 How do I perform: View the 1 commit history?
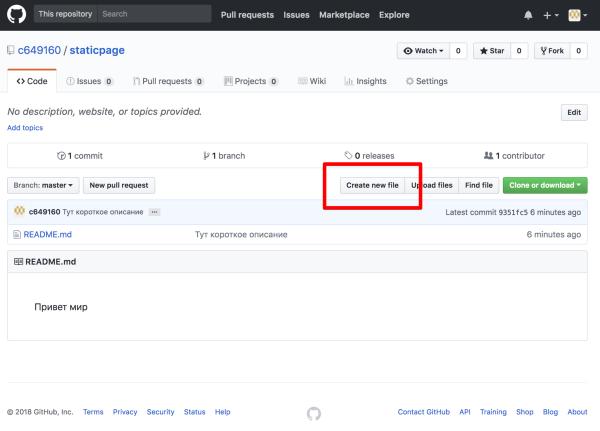pyautogui.click(x=80, y=156)
